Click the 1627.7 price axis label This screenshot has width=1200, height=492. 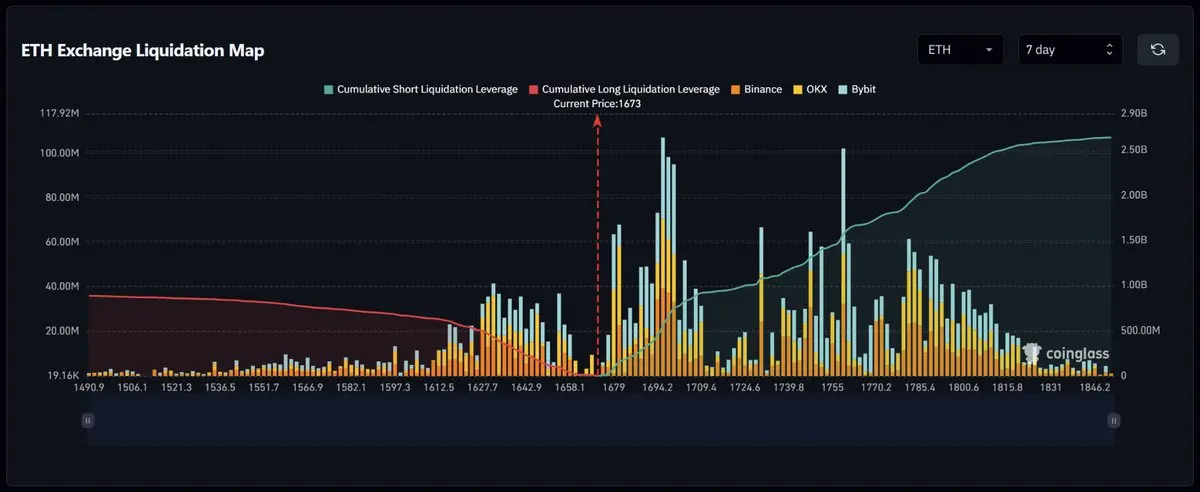tap(482, 388)
